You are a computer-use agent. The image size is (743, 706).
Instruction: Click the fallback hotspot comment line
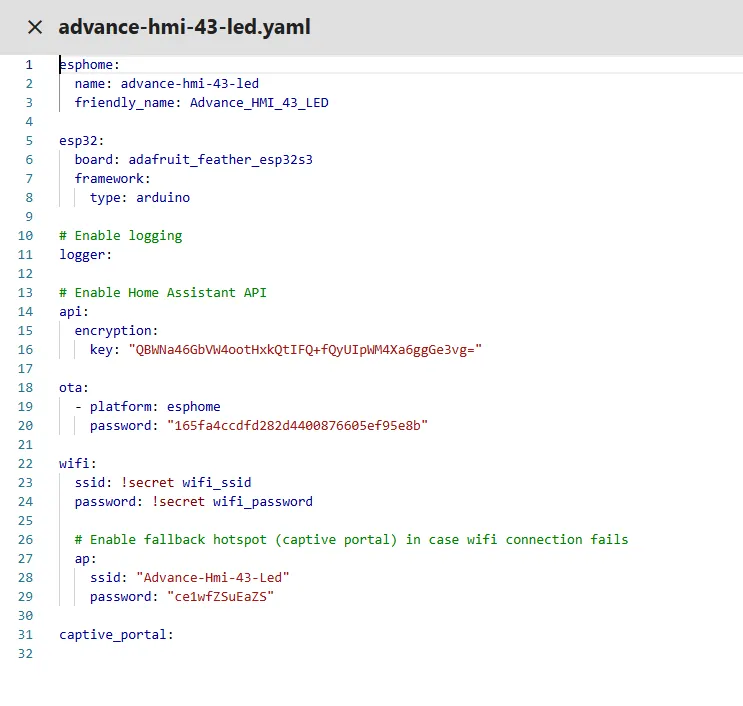click(351, 540)
